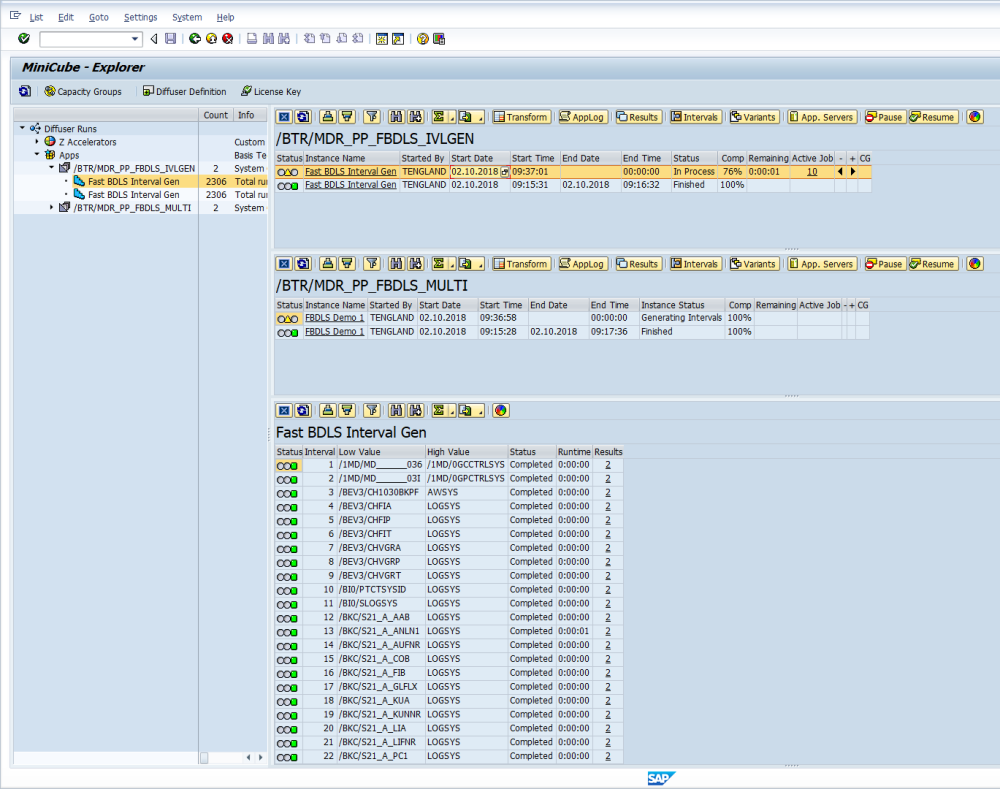Click the Customize Local Layout monitor icon
The width and height of the screenshot is (1000, 789).
439,39
